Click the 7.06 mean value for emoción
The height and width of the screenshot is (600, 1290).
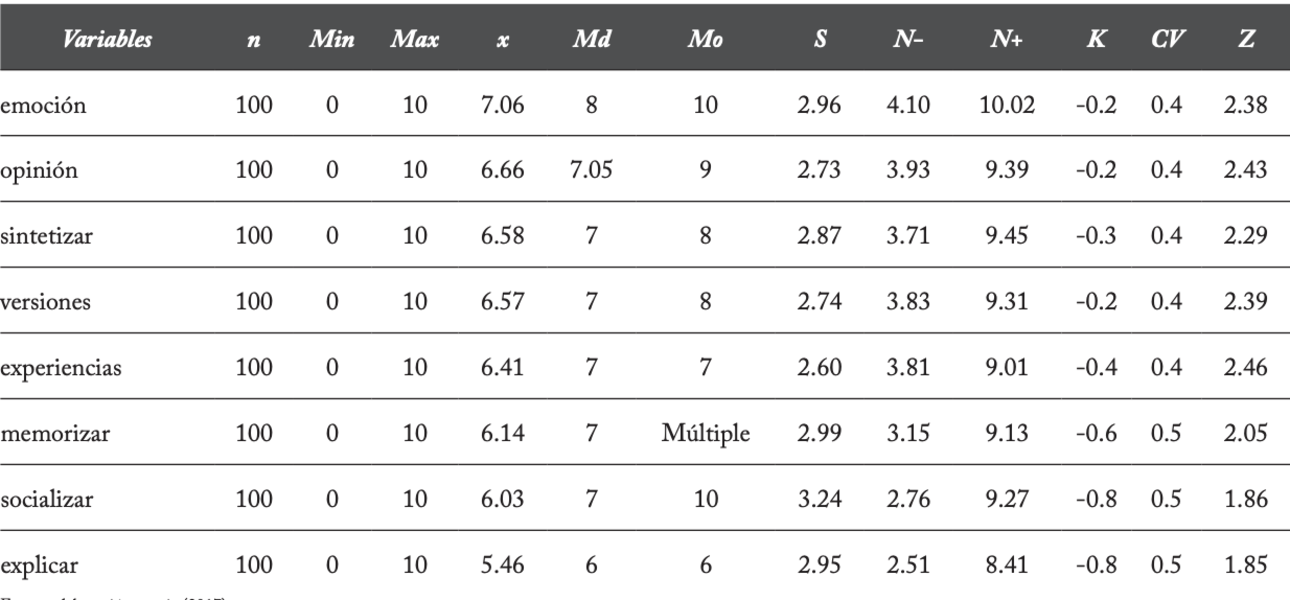(501, 105)
